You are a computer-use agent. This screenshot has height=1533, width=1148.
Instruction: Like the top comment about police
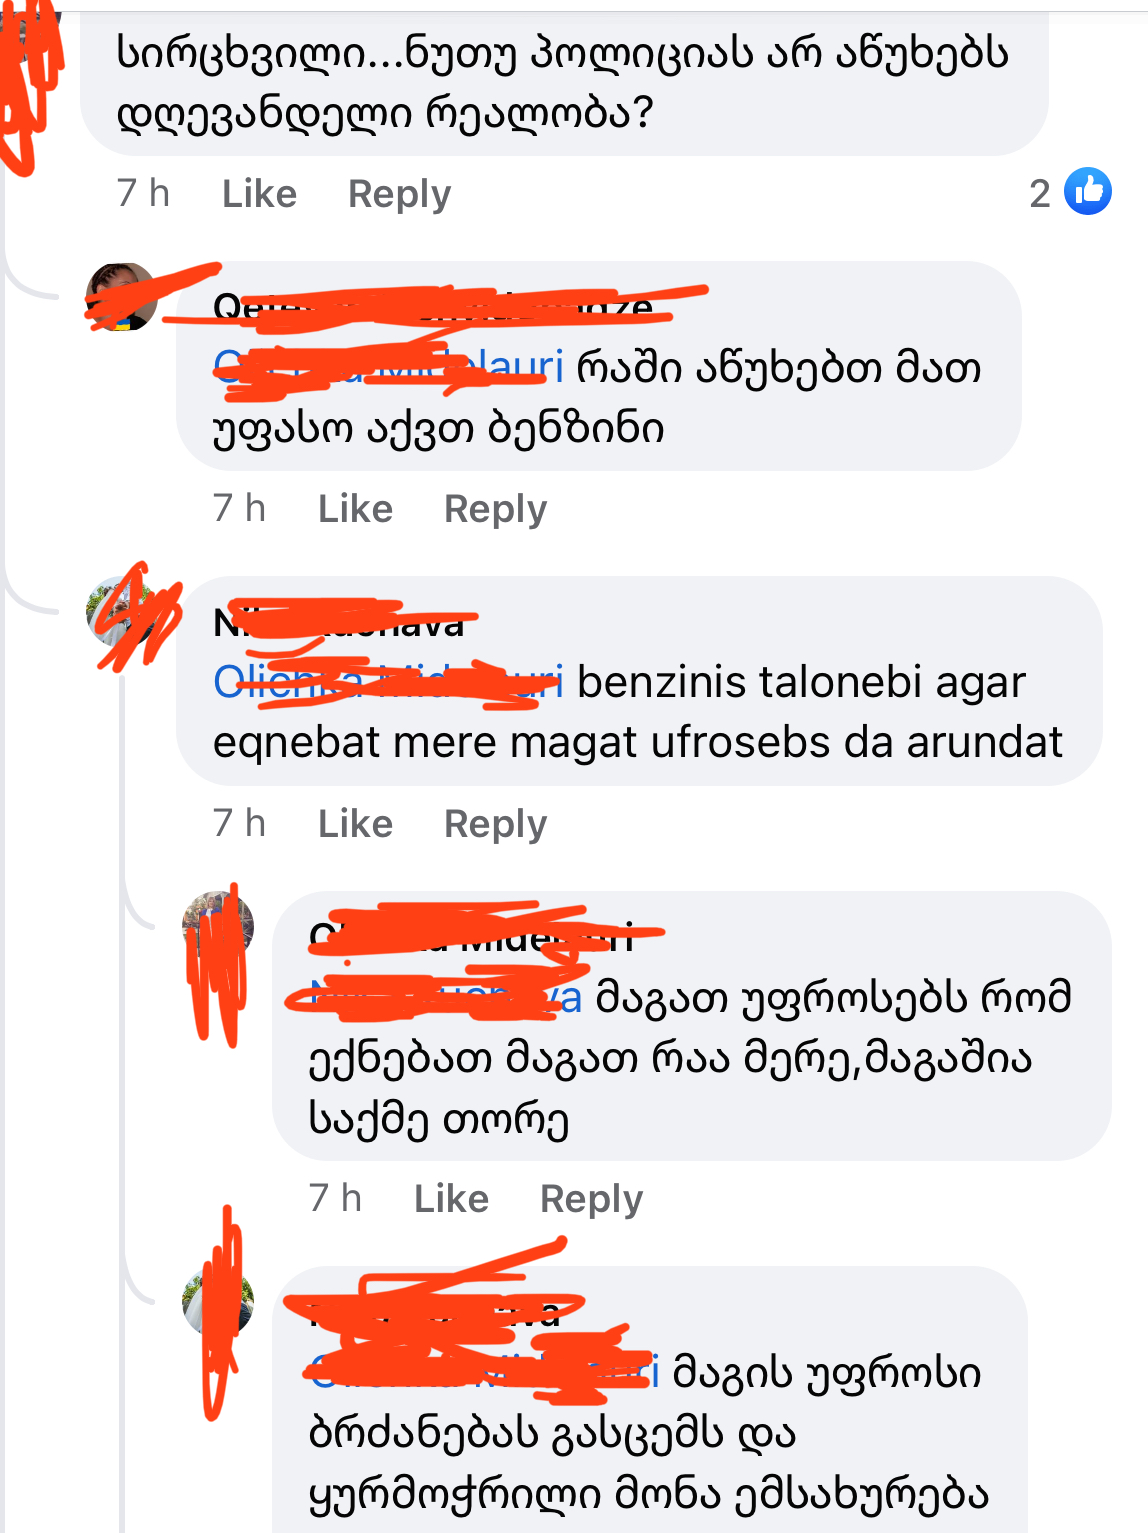tap(259, 193)
